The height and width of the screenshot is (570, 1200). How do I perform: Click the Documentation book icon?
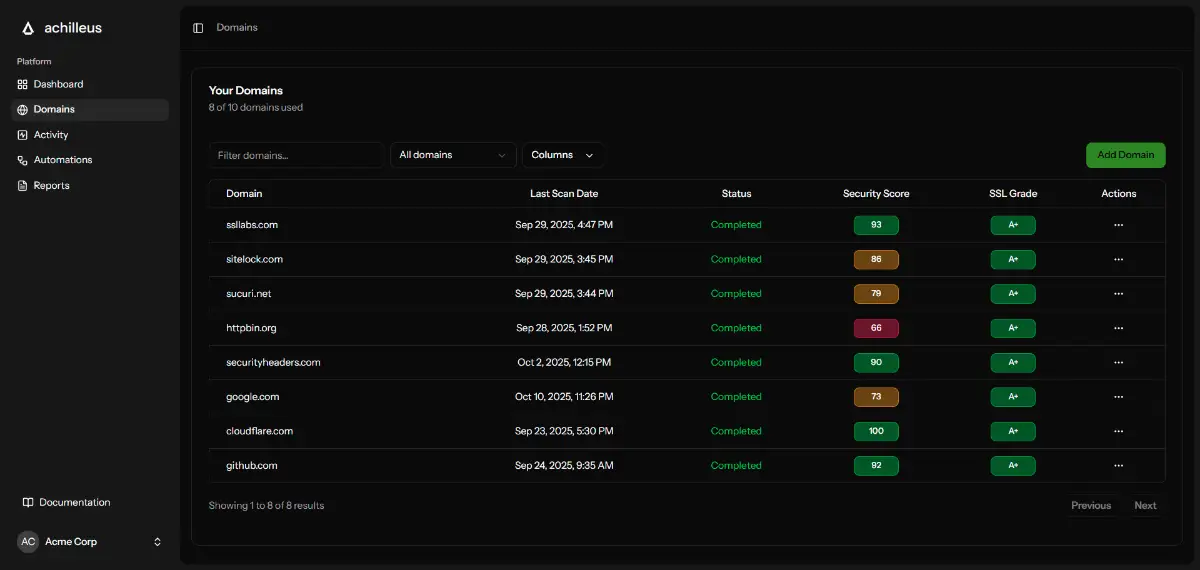[29, 503]
